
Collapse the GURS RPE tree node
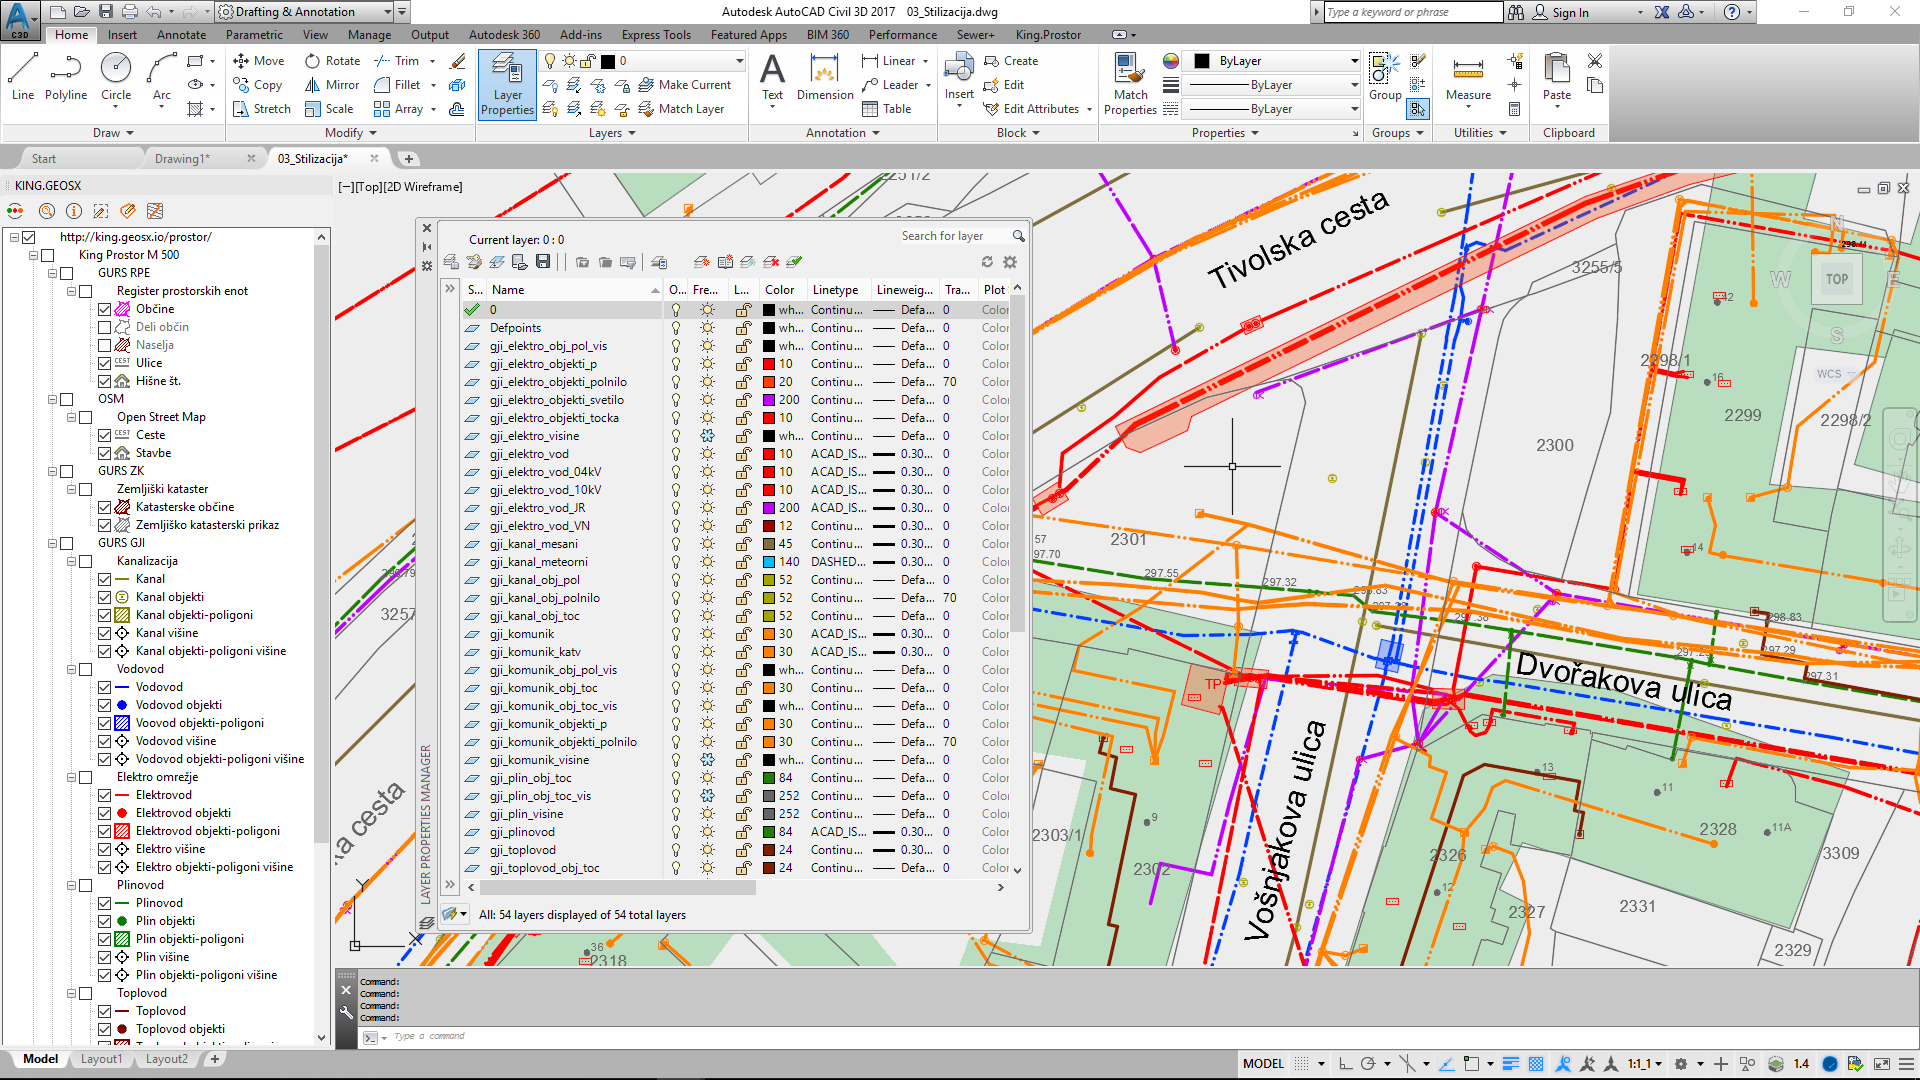[53, 273]
